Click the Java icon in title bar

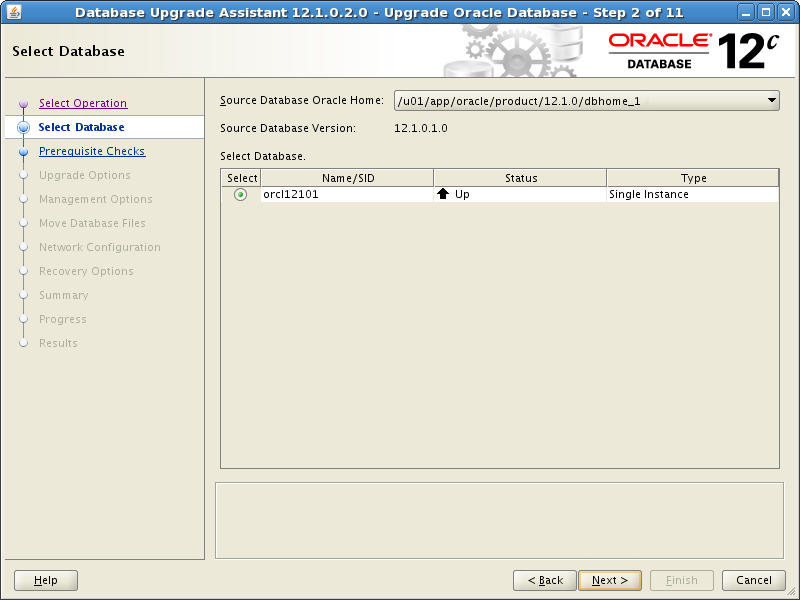pos(14,13)
